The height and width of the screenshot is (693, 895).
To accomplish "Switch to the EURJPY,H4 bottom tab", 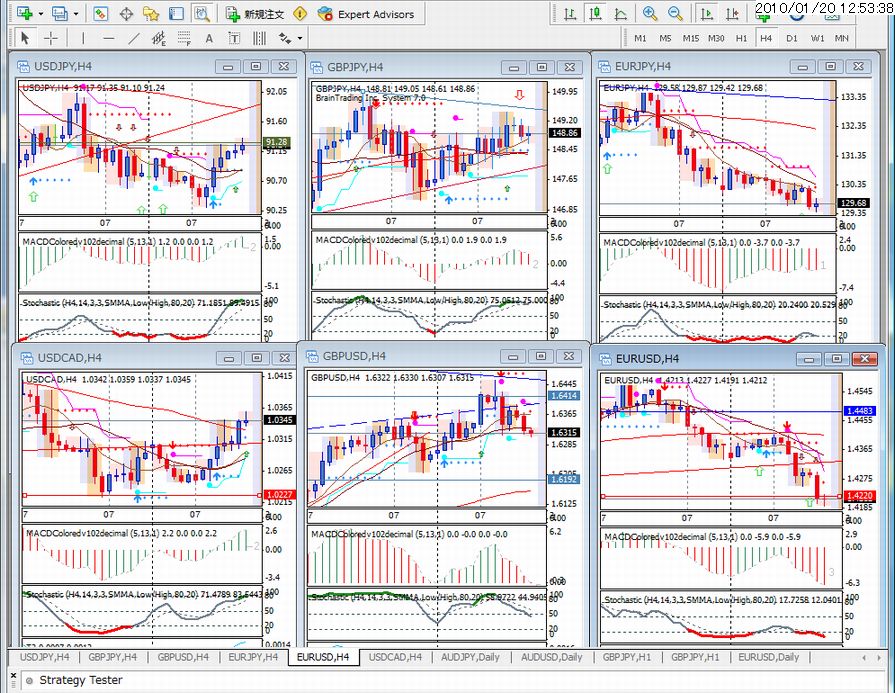I will pyautogui.click(x=253, y=657).
